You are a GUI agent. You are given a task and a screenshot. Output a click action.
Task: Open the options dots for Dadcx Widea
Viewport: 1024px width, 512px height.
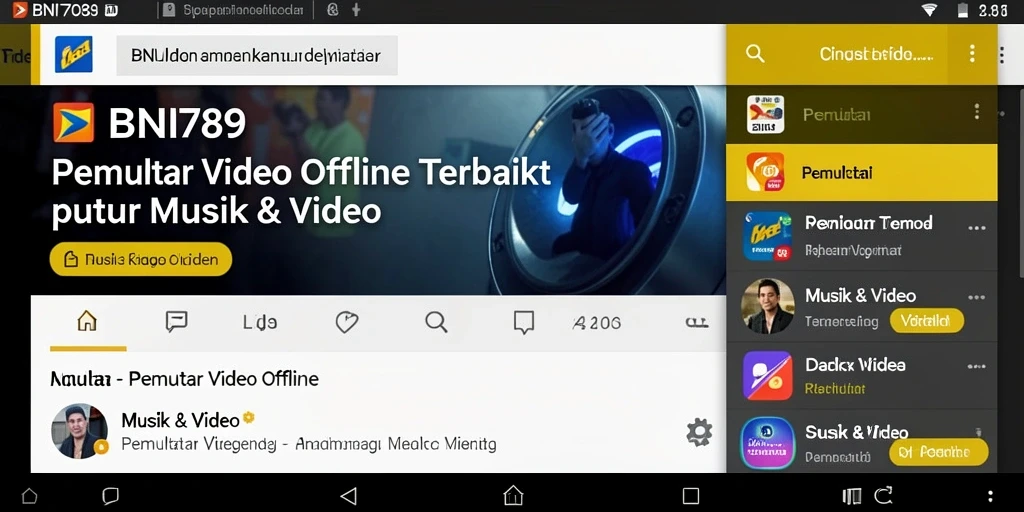coord(976,367)
